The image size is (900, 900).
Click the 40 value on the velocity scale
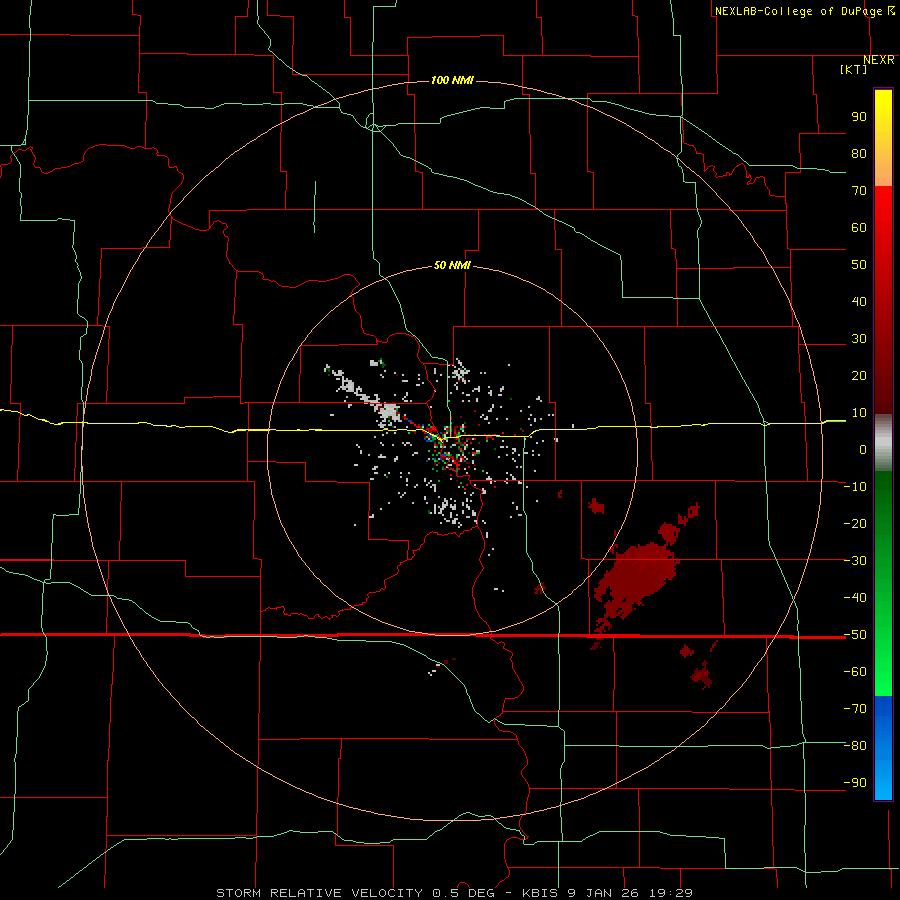[859, 302]
